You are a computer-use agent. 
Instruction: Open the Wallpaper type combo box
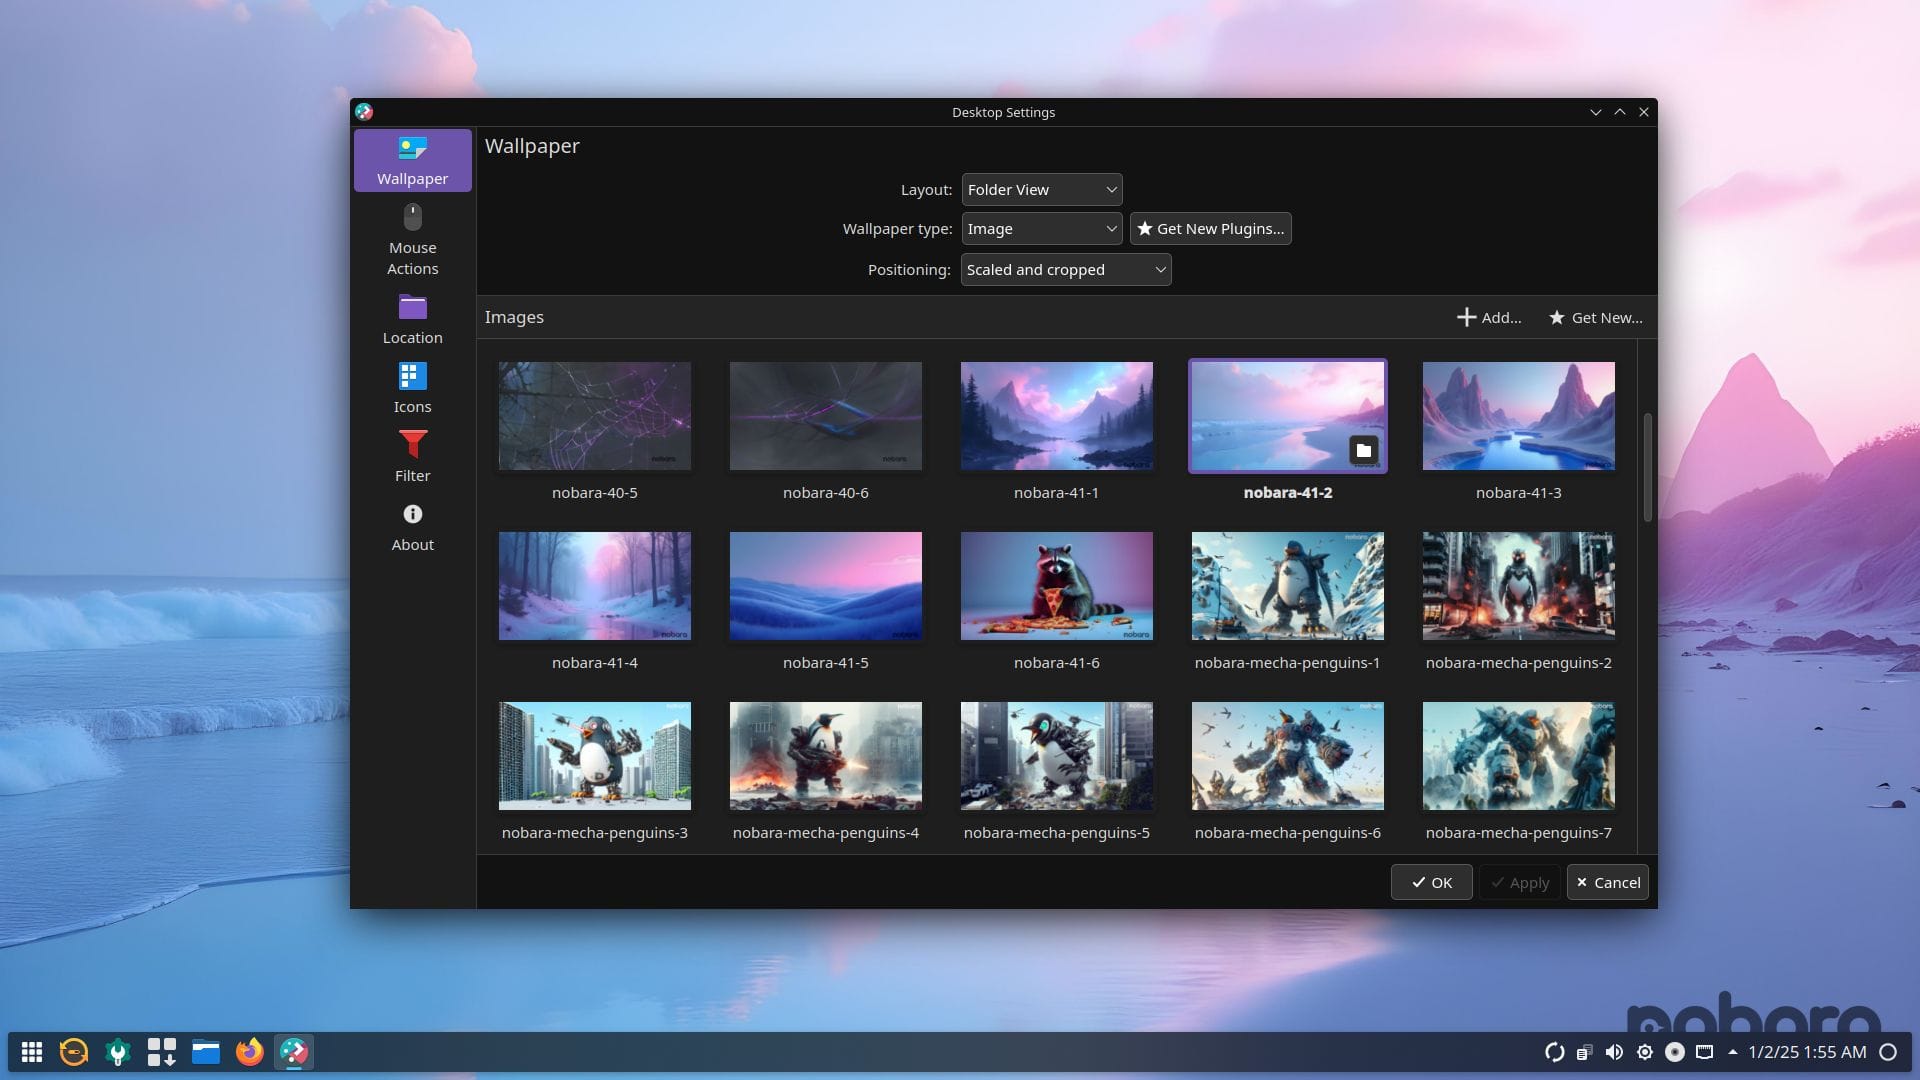click(1041, 229)
